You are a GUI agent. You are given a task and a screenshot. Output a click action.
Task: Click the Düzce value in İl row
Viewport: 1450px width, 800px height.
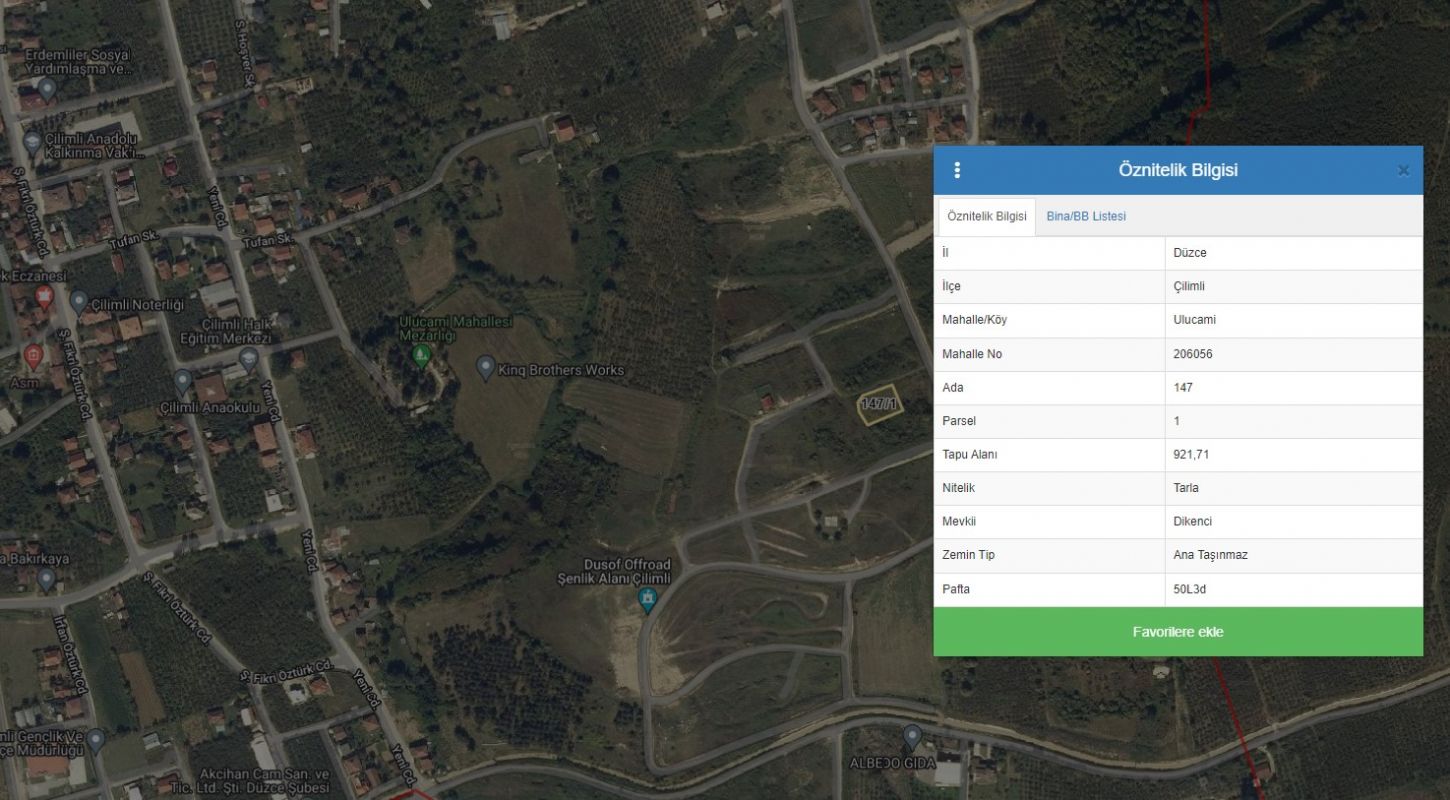click(x=1190, y=253)
